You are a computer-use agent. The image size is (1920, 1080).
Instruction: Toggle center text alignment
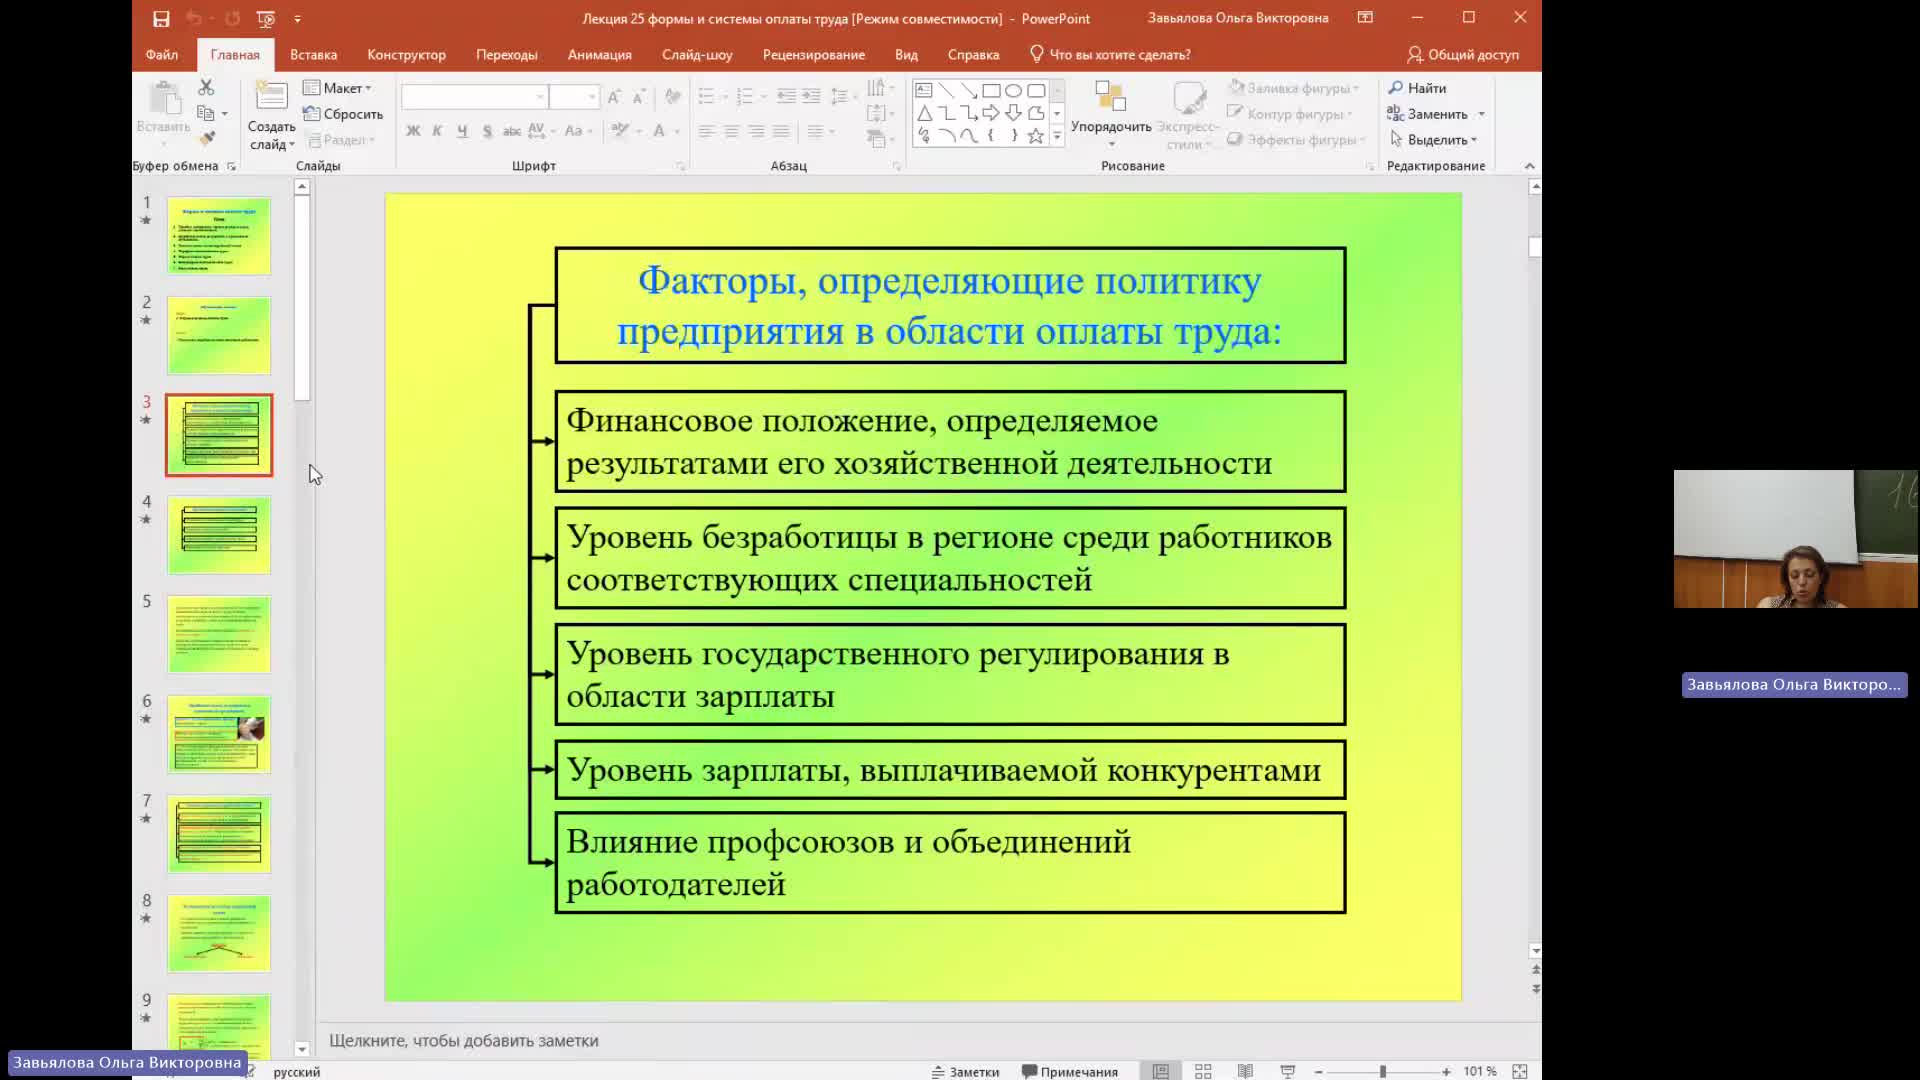coord(731,131)
